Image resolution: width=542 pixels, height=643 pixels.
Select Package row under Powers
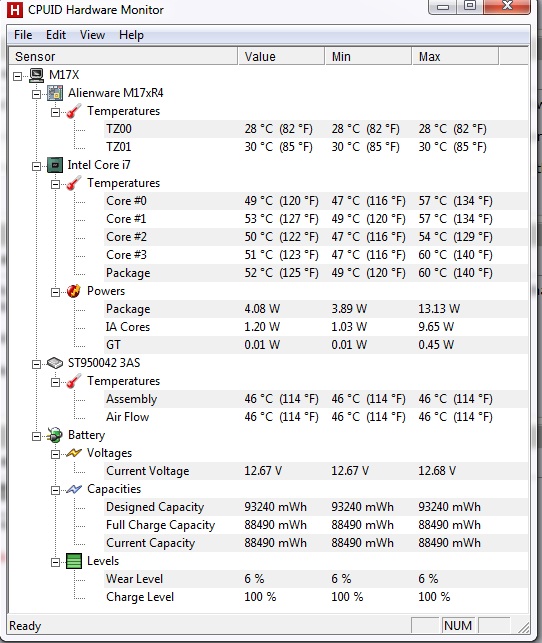tap(316, 309)
